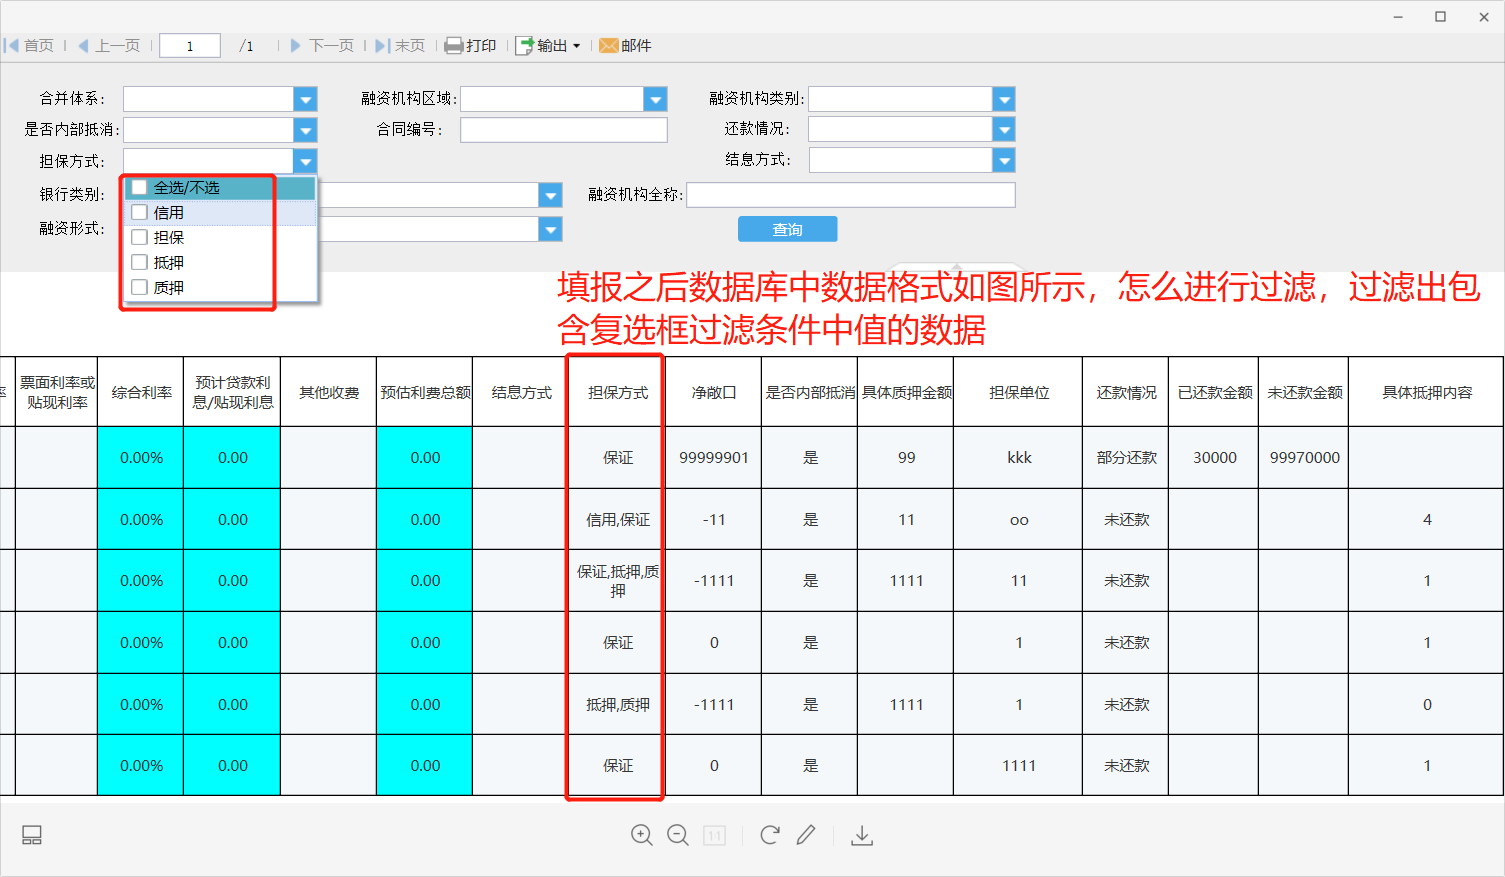The height and width of the screenshot is (877, 1505).
Task: Click the 未还款金额 column header
Action: (1304, 392)
